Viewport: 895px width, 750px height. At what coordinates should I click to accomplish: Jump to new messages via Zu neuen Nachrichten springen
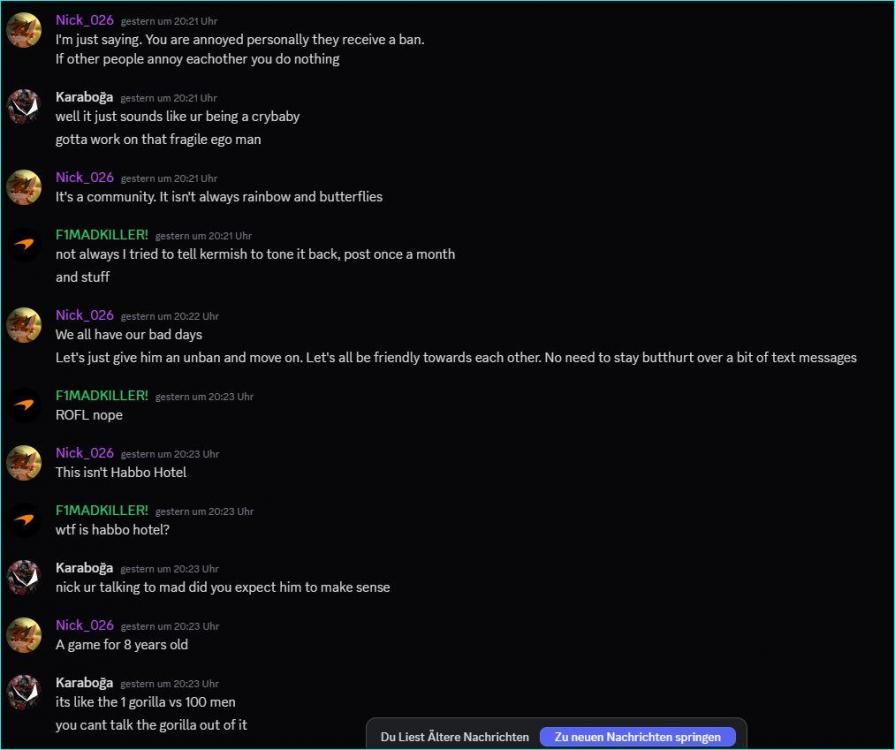[638, 737]
